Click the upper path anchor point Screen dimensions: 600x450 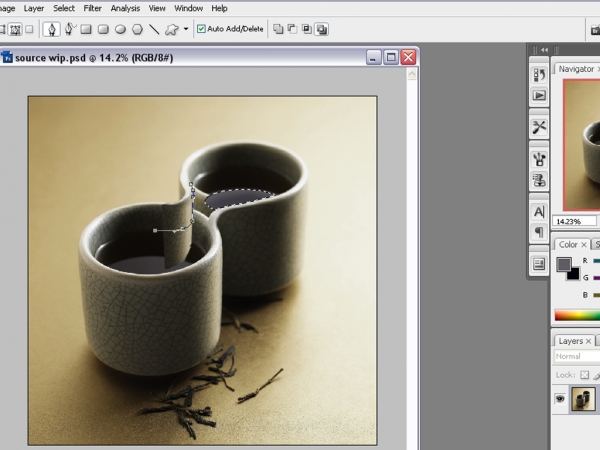tap(191, 184)
